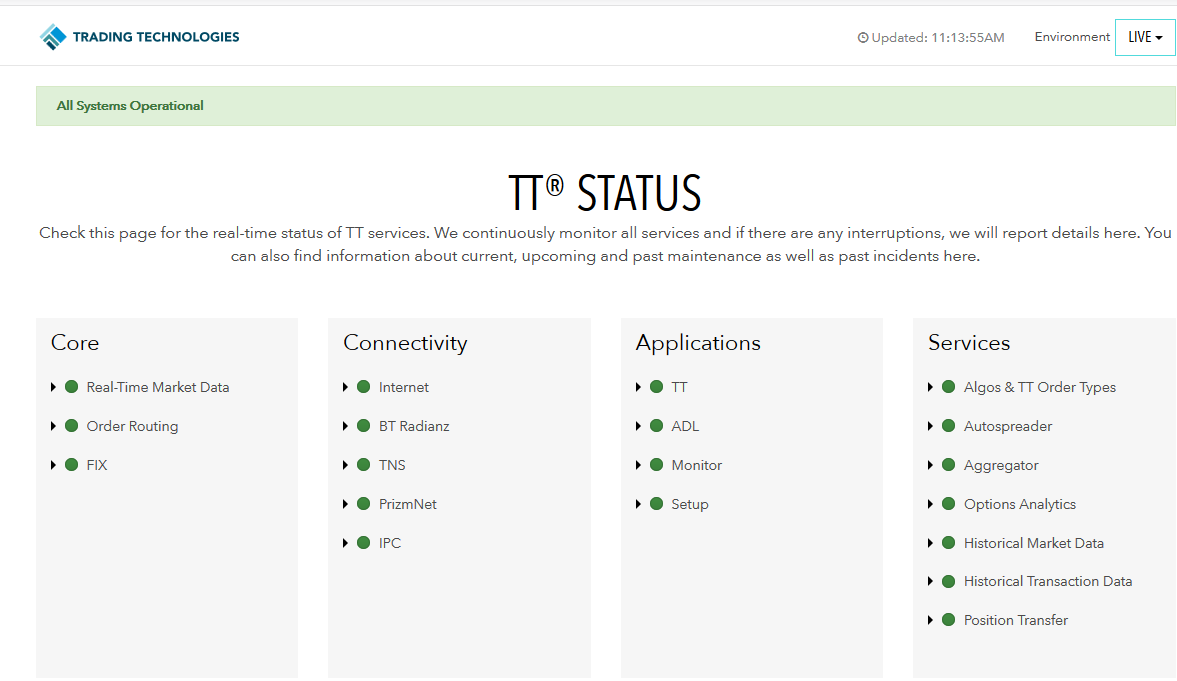Viewport: 1177px width, 681px height.
Task: Expand the Options Analytics arrow
Action: [x=930, y=505]
